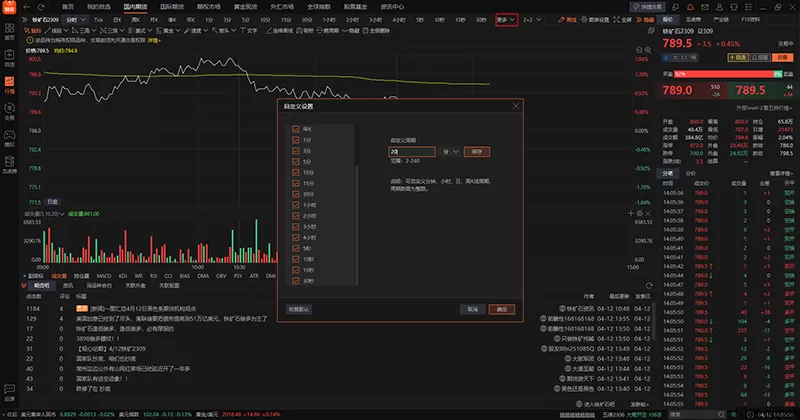Switch to 国内期货 top tab
800x420 pixels.
(x=135, y=6)
